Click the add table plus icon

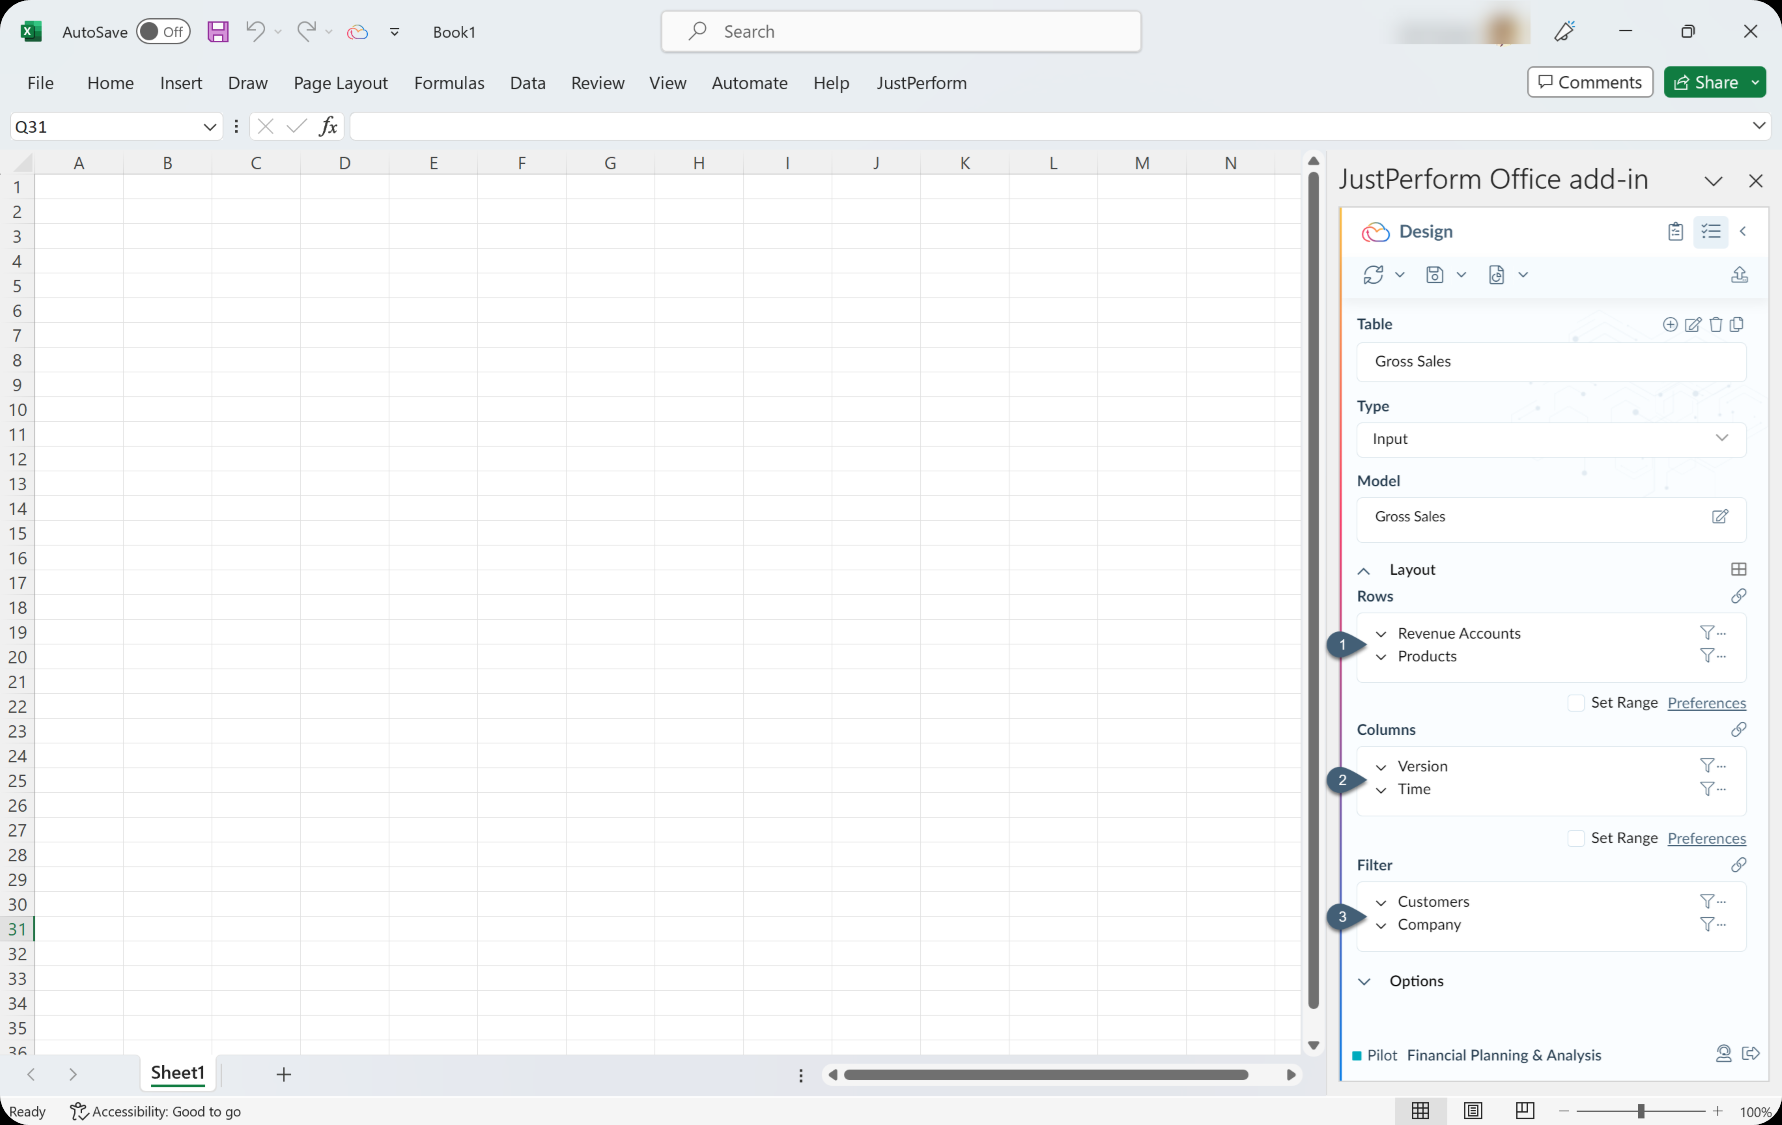[x=1670, y=324]
